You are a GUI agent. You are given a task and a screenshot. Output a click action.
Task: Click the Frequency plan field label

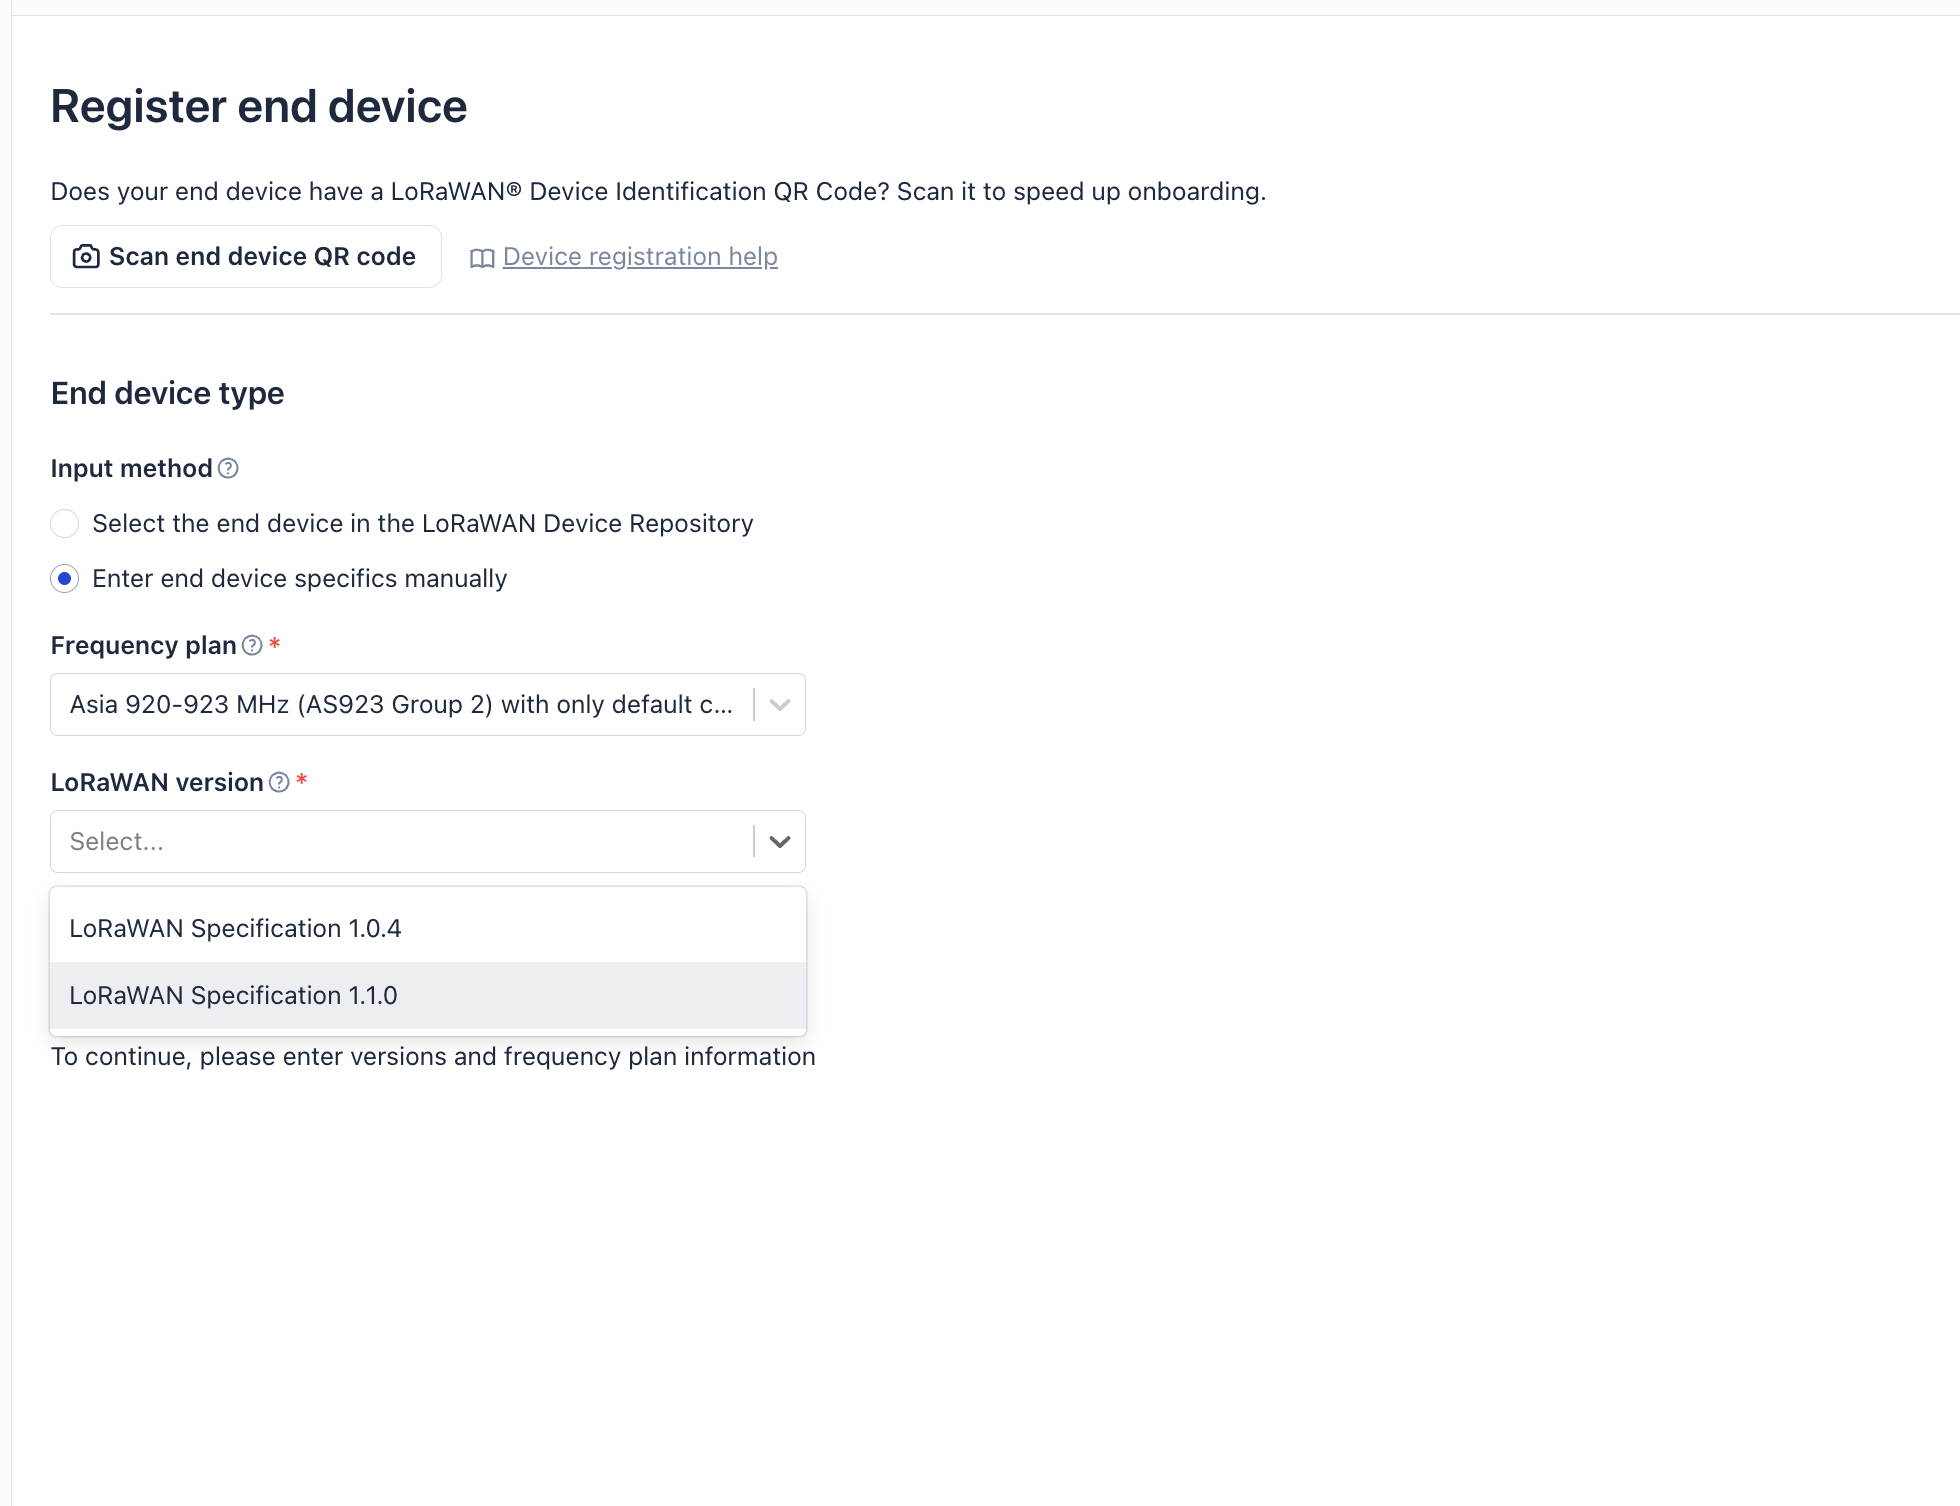[143, 645]
